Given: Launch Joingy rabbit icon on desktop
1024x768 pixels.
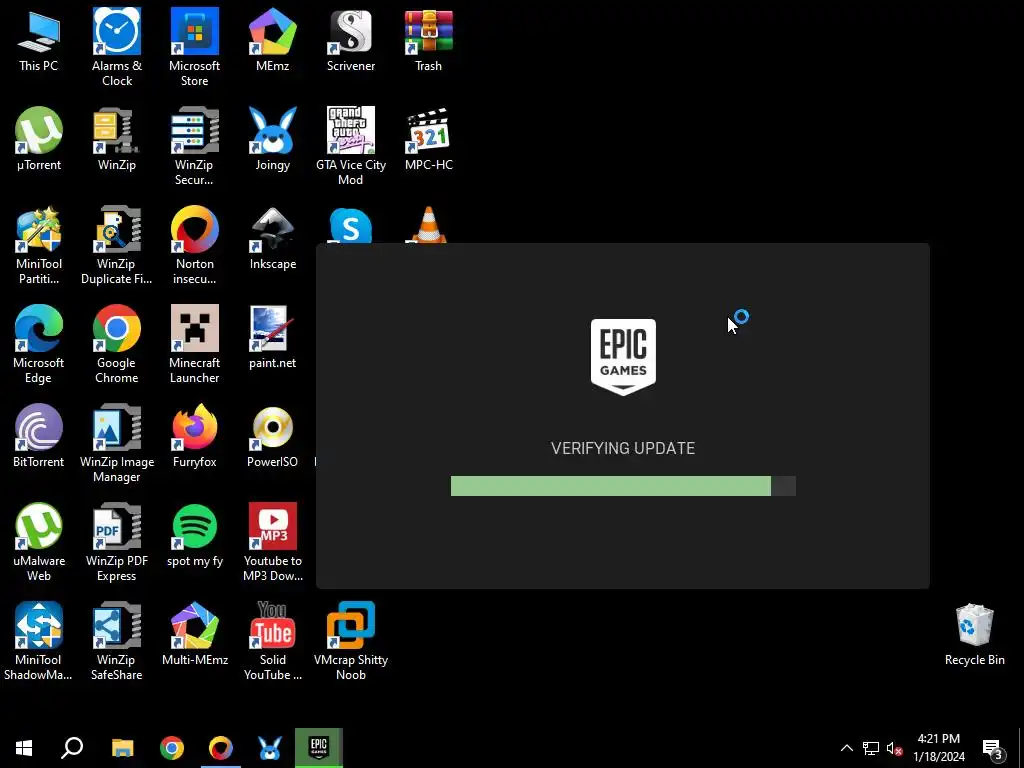Looking at the screenshot, I should [273, 139].
